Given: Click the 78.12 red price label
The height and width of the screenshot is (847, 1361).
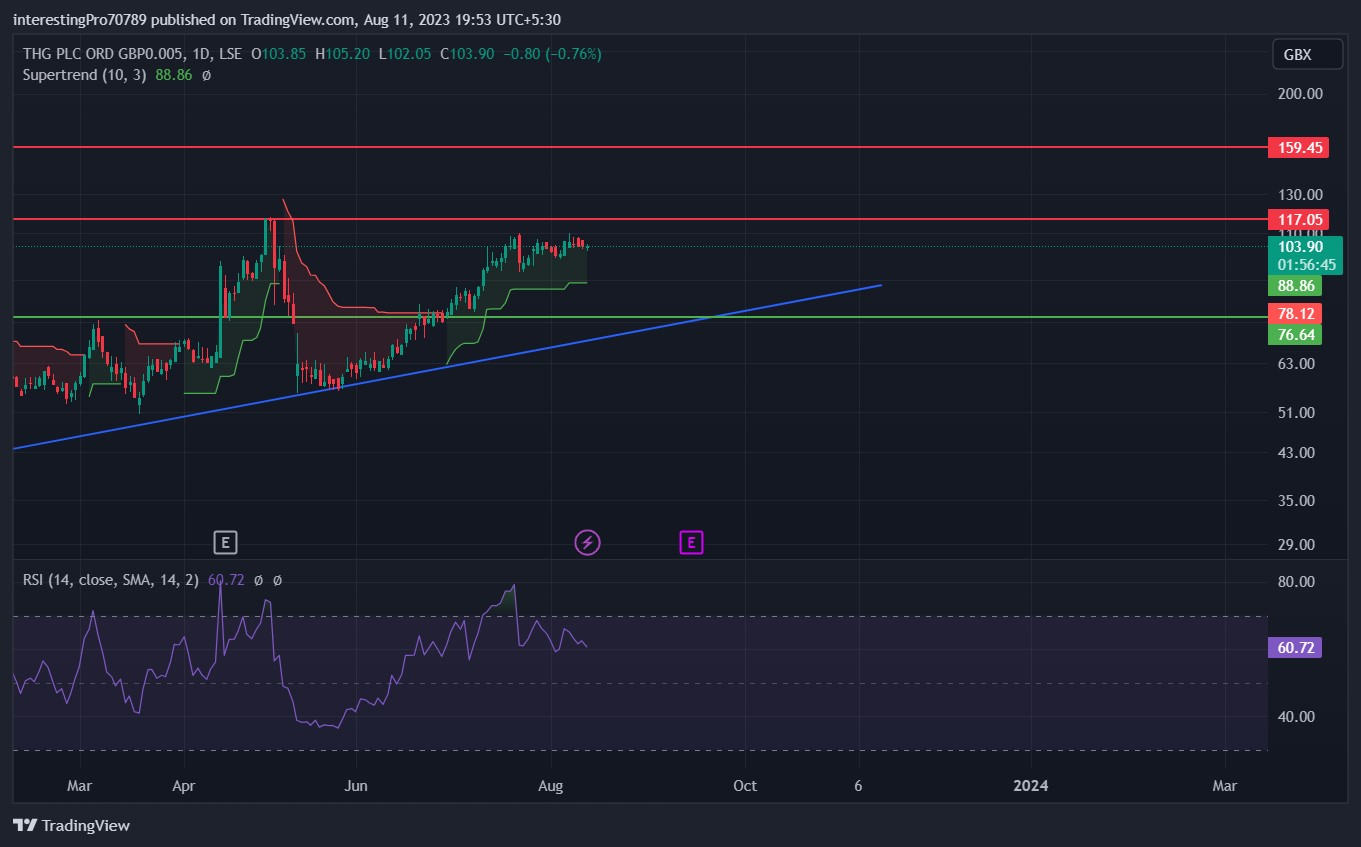Looking at the screenshot, I should click(1294, 313).
